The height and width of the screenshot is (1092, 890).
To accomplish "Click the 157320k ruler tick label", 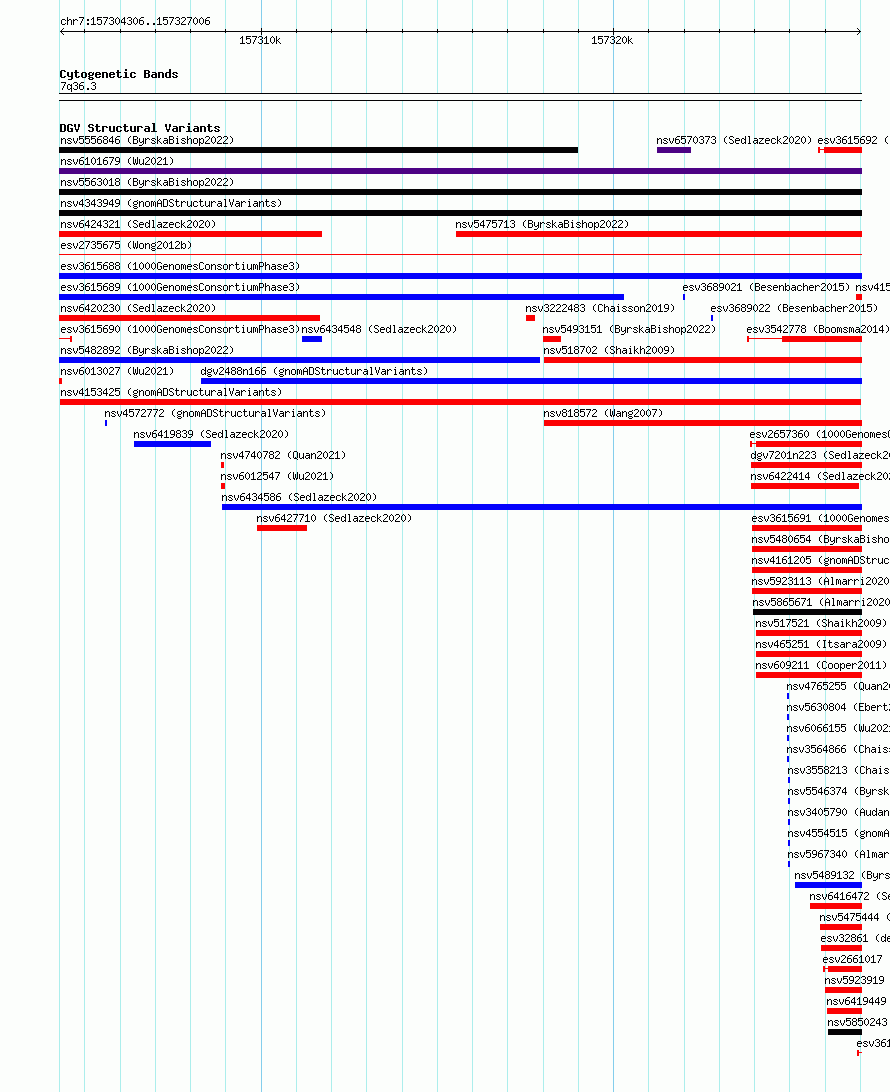I will [x=612, y=40].
